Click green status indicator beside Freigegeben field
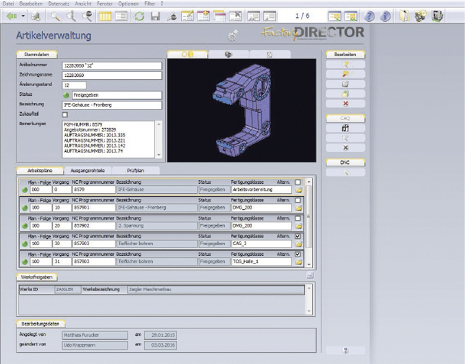Viewport: 465px width, 364px height. click(x=66, y=95)
